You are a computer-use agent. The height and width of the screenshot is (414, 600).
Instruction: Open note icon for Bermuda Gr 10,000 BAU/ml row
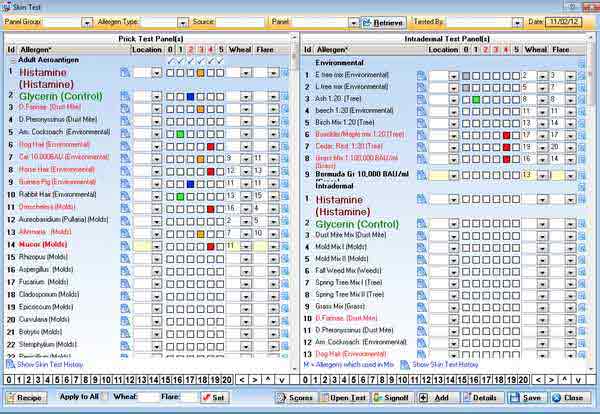[421, 175]
